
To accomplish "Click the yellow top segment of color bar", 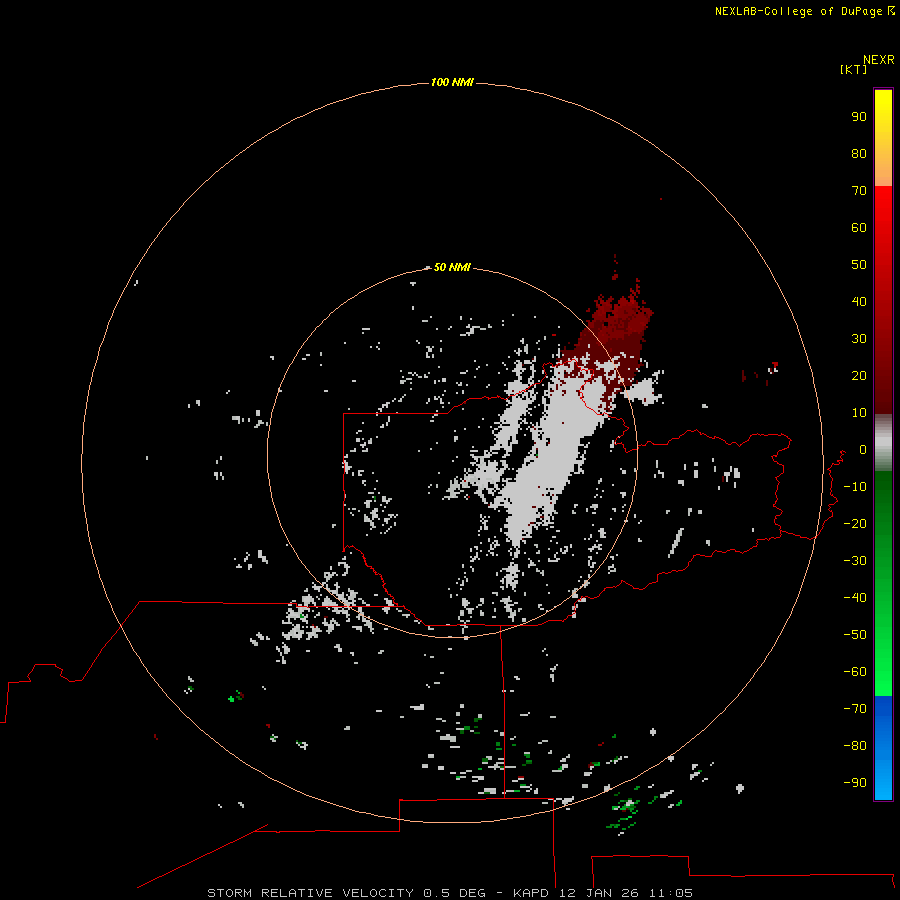I will pyautogui.click(x=883, y=138).
